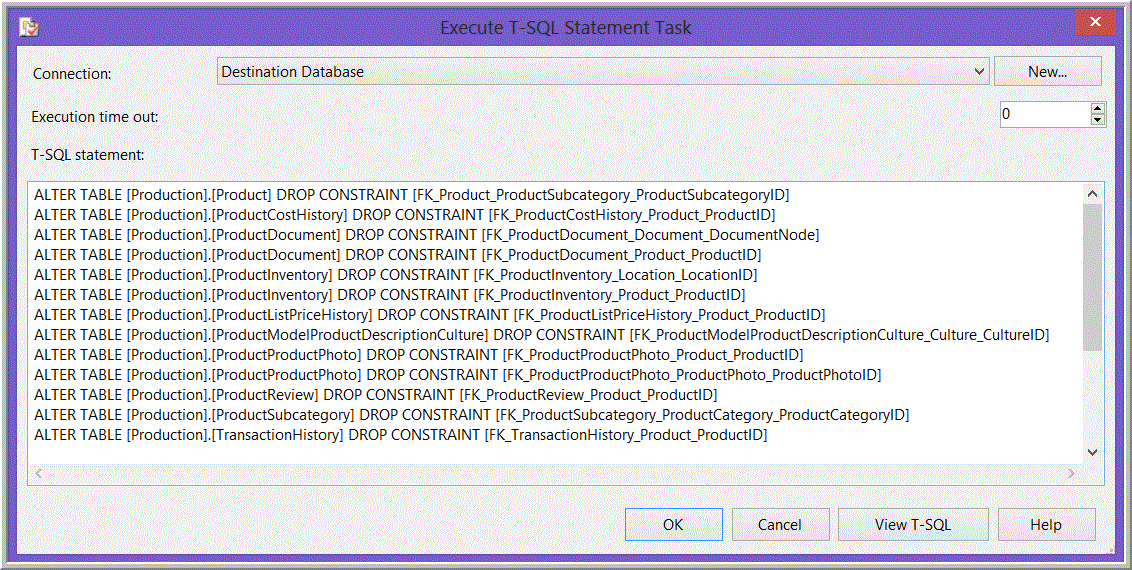
Task: Click the ProductReview DROP CONSTRAINT line
Action: pos(375,395)
